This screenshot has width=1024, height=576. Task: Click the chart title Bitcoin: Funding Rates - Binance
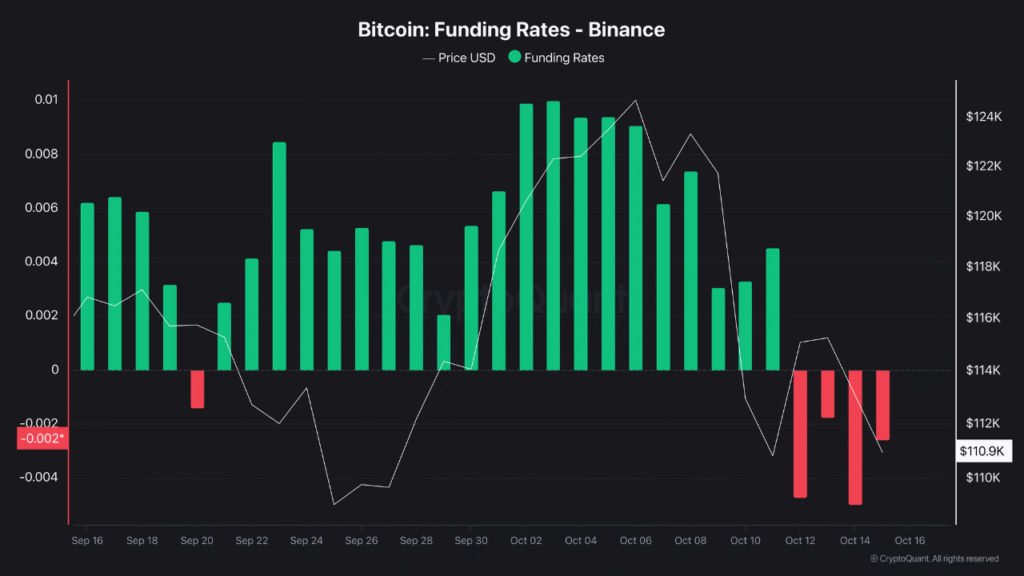[x=511, y=29]
